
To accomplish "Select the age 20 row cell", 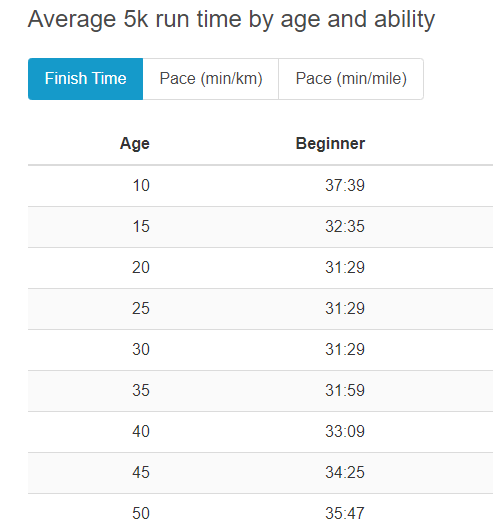I will pyautogui.click(x=141, y=268).
